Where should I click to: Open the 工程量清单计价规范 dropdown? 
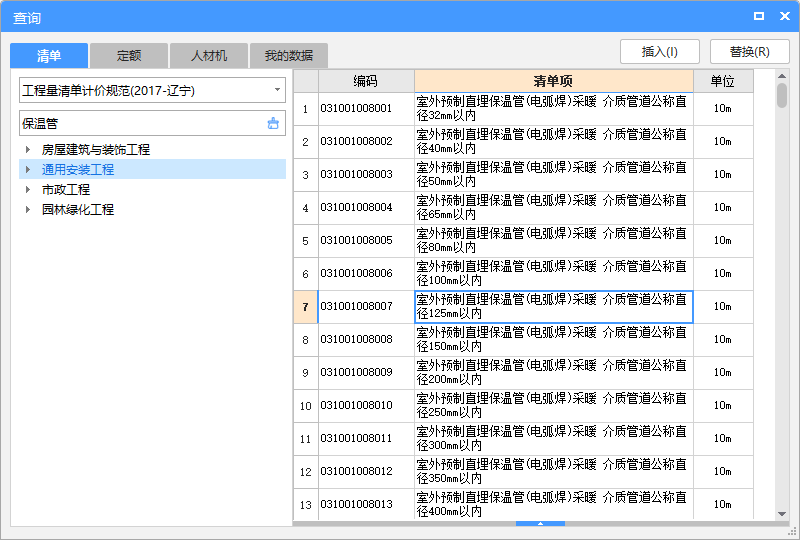pyautogui.click(x=277, y=90)
